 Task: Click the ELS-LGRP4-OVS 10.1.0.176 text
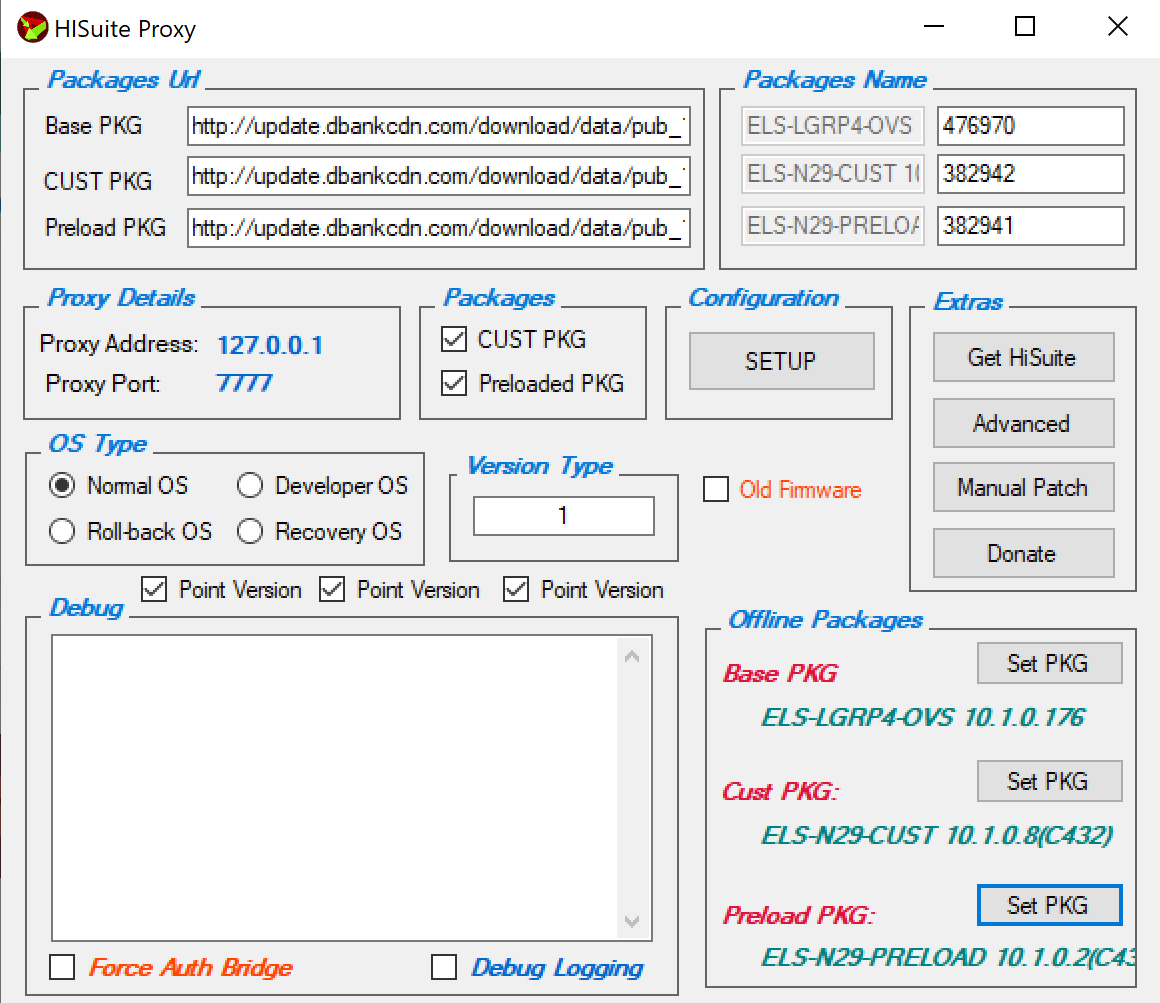pos(923,717)
